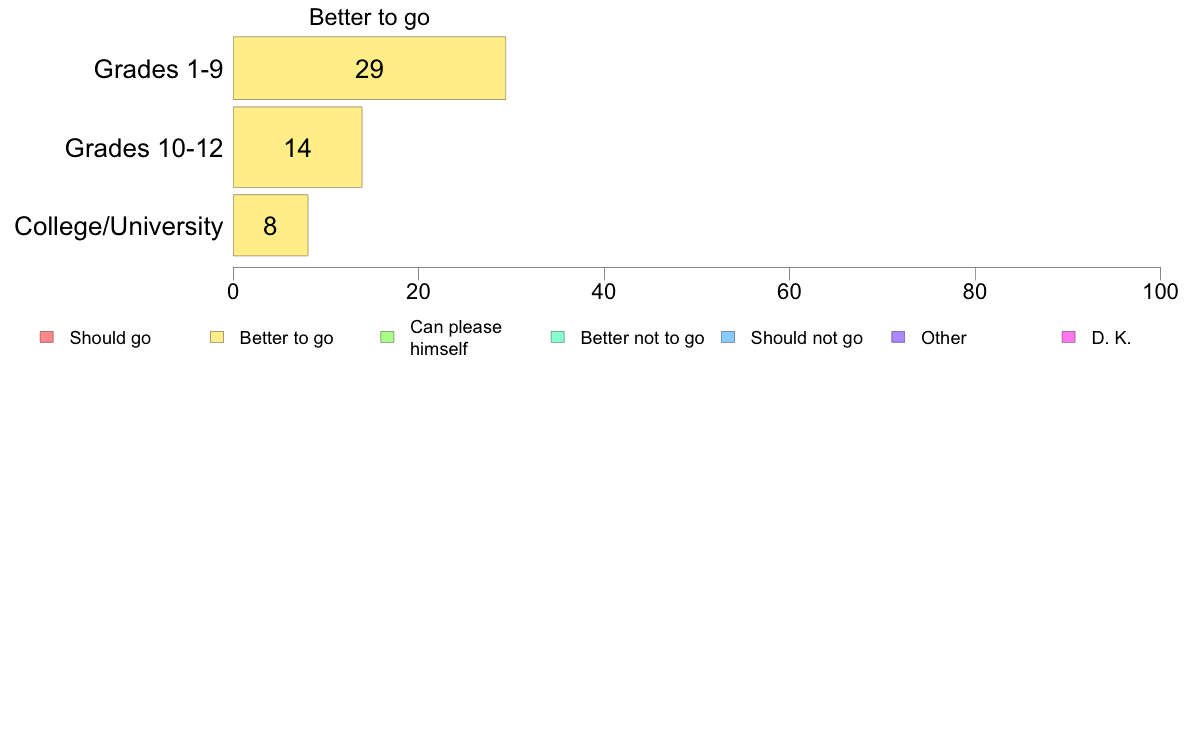This screenshot has width=1188, height=736.
Task: Select the Grades 1-9 bar showing 29
Action: tap(369, 68)
